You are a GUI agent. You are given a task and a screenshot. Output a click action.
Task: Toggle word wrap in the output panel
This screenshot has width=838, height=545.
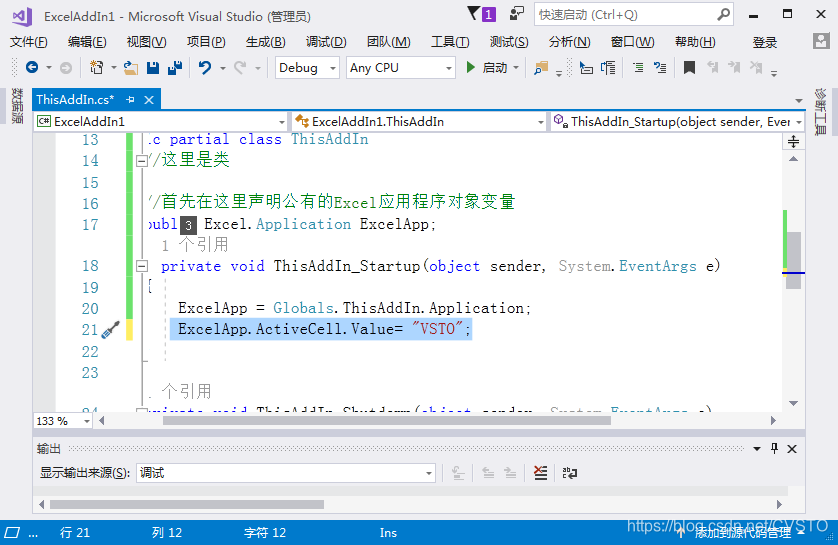570,472
